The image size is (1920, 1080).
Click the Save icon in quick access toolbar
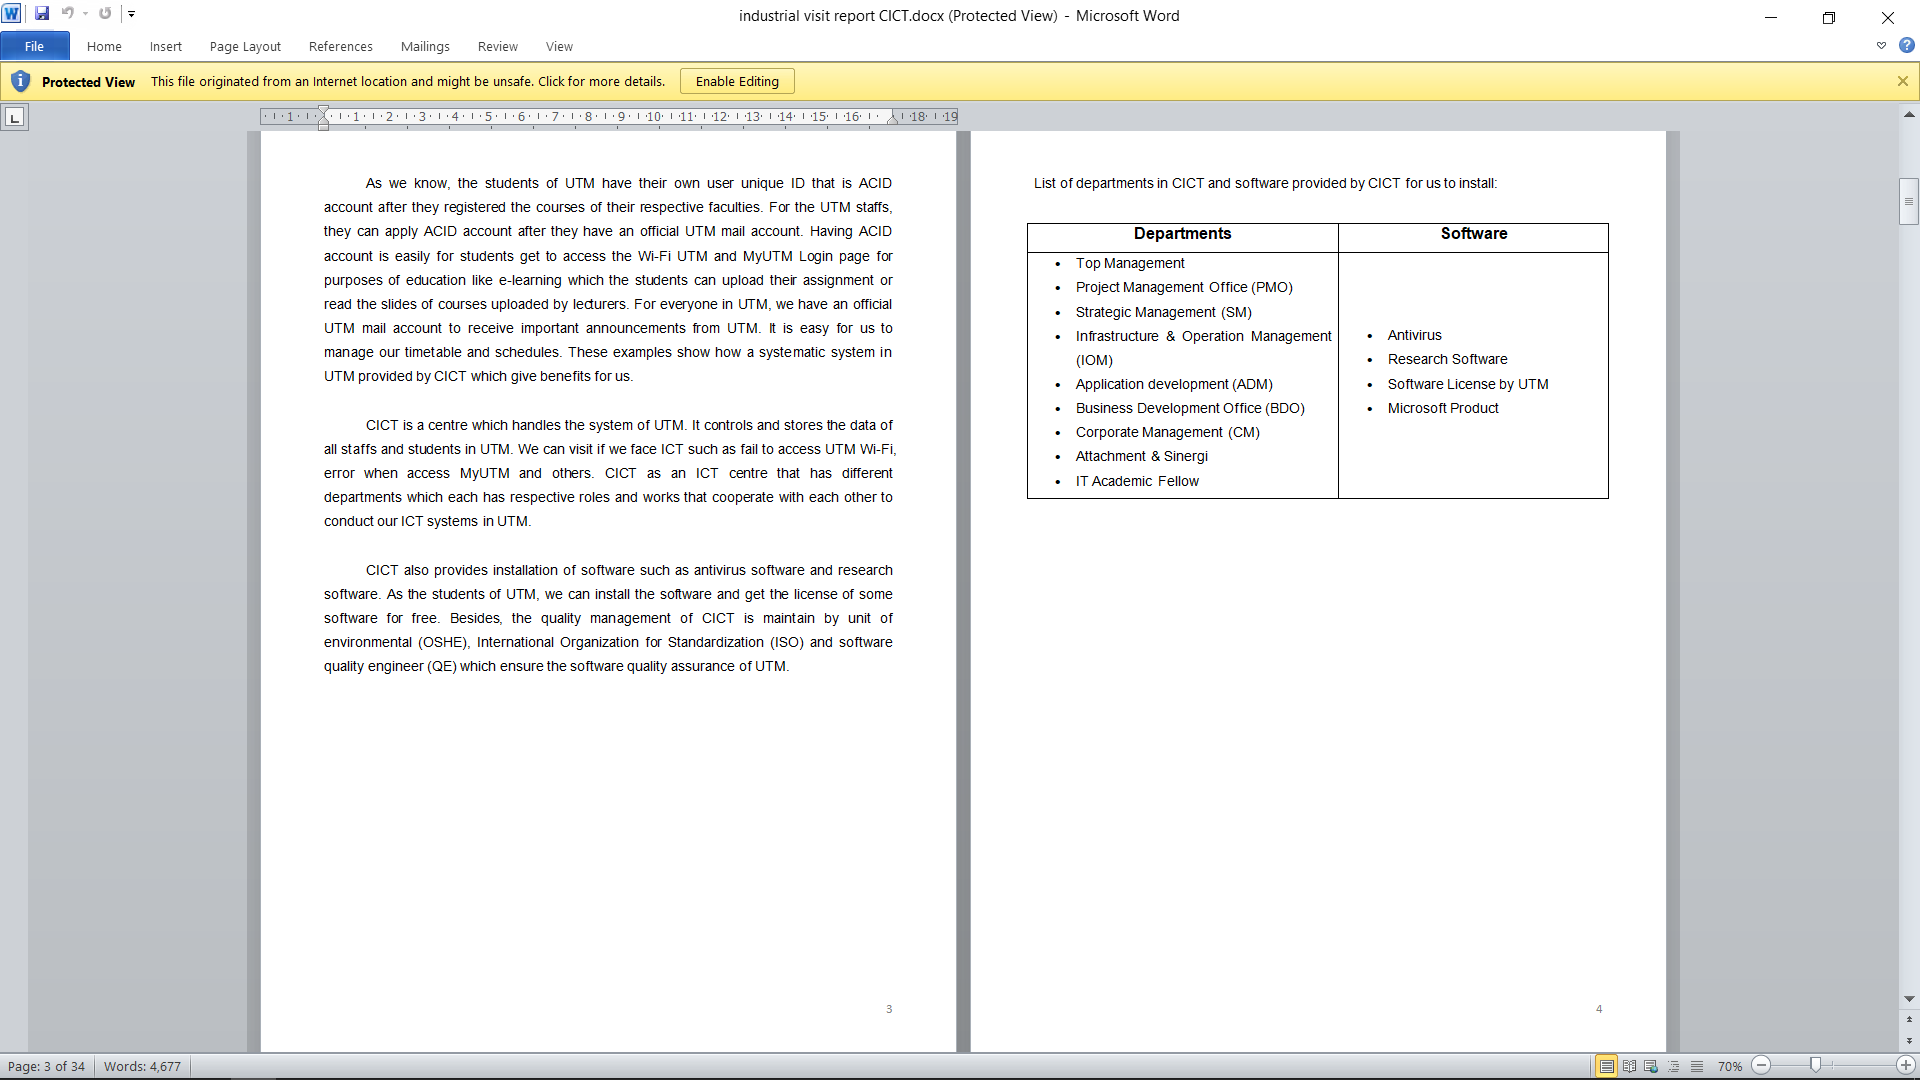coord(42,14)
